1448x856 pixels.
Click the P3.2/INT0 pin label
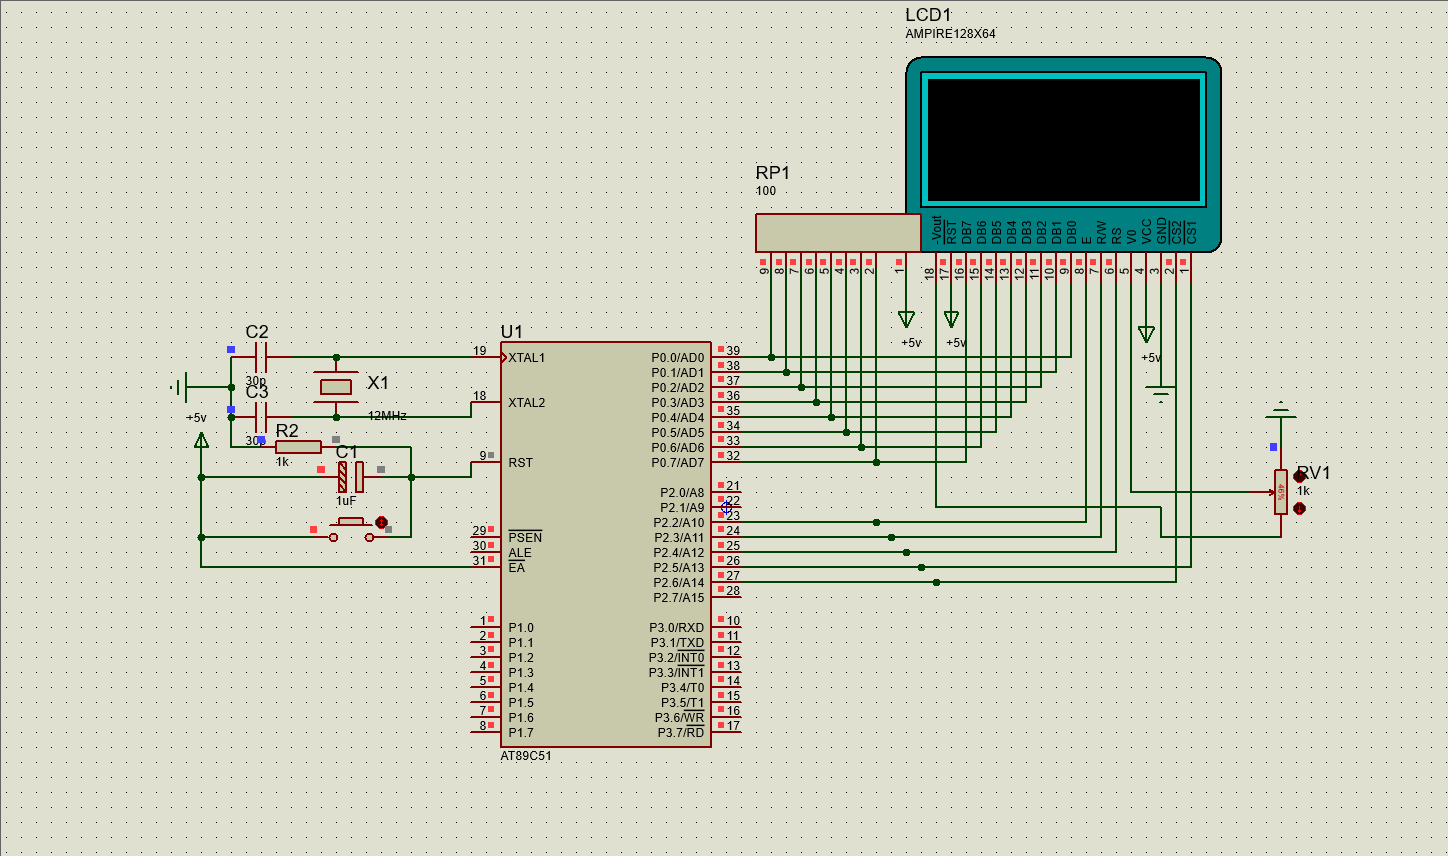point(676,658)
